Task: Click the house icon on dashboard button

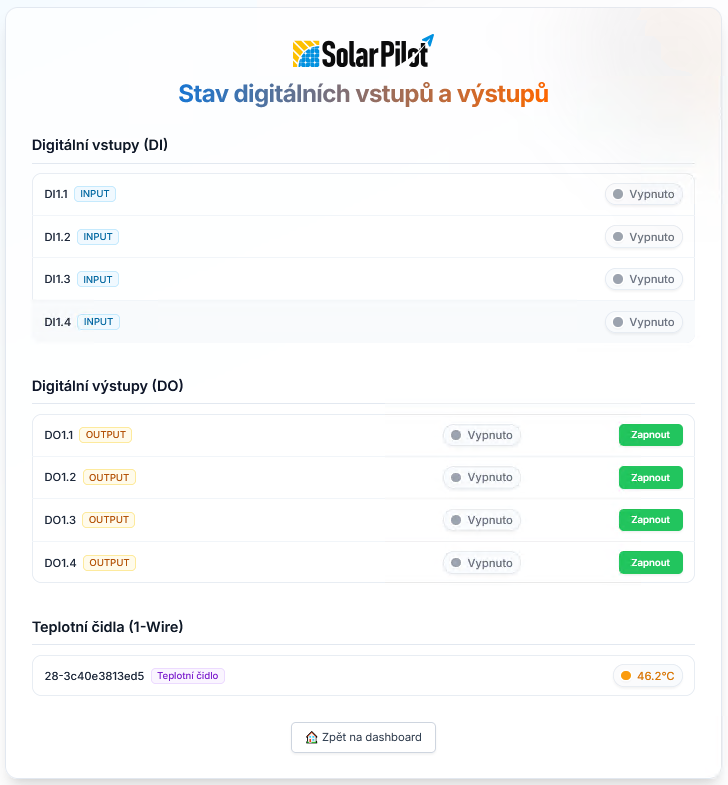Action: [311, 737]
